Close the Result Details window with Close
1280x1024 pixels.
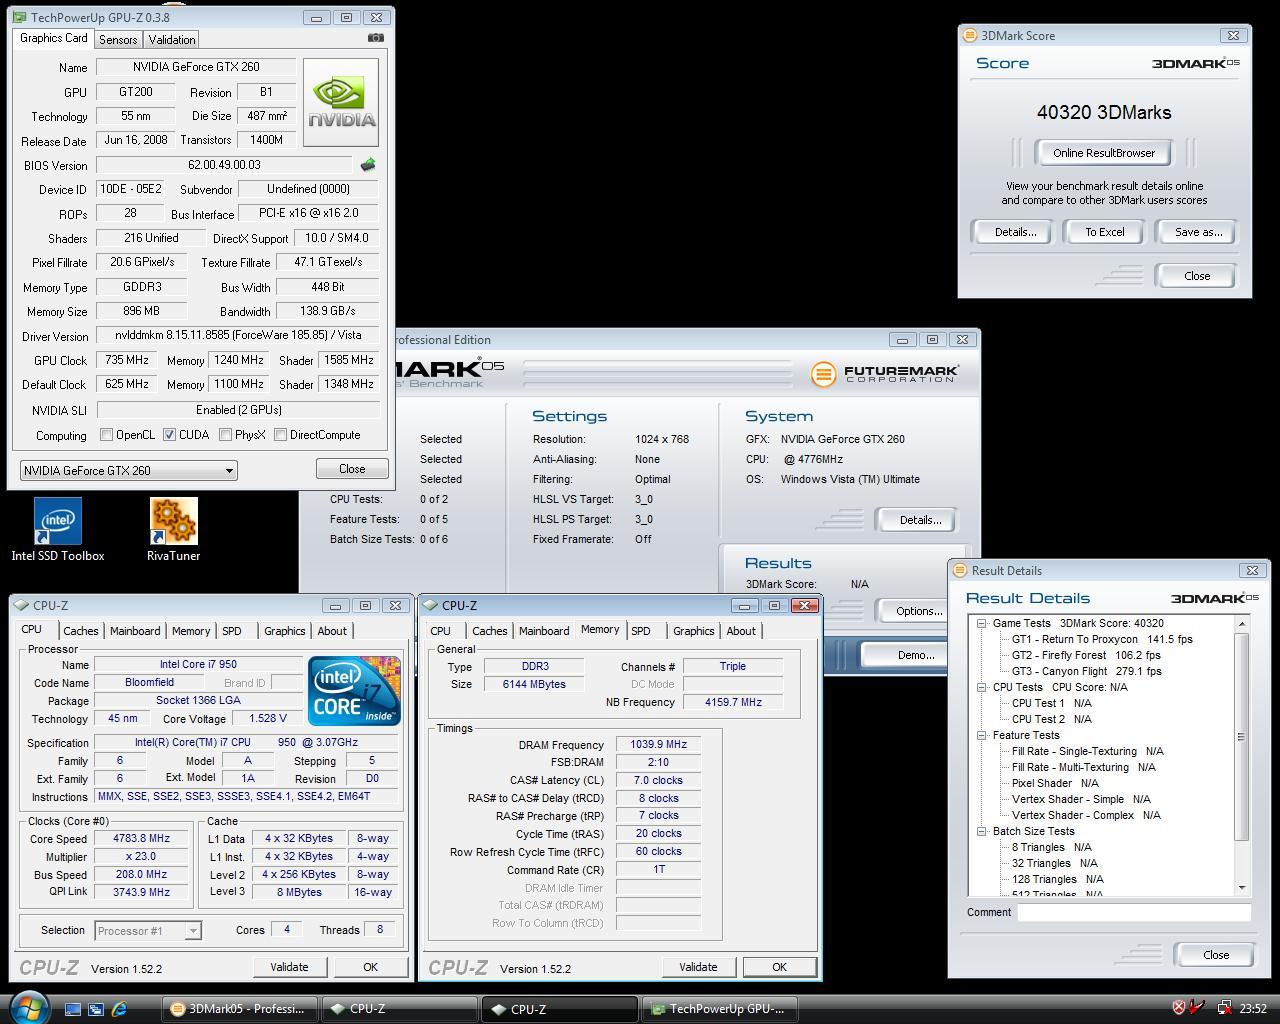pos(1216,955)
